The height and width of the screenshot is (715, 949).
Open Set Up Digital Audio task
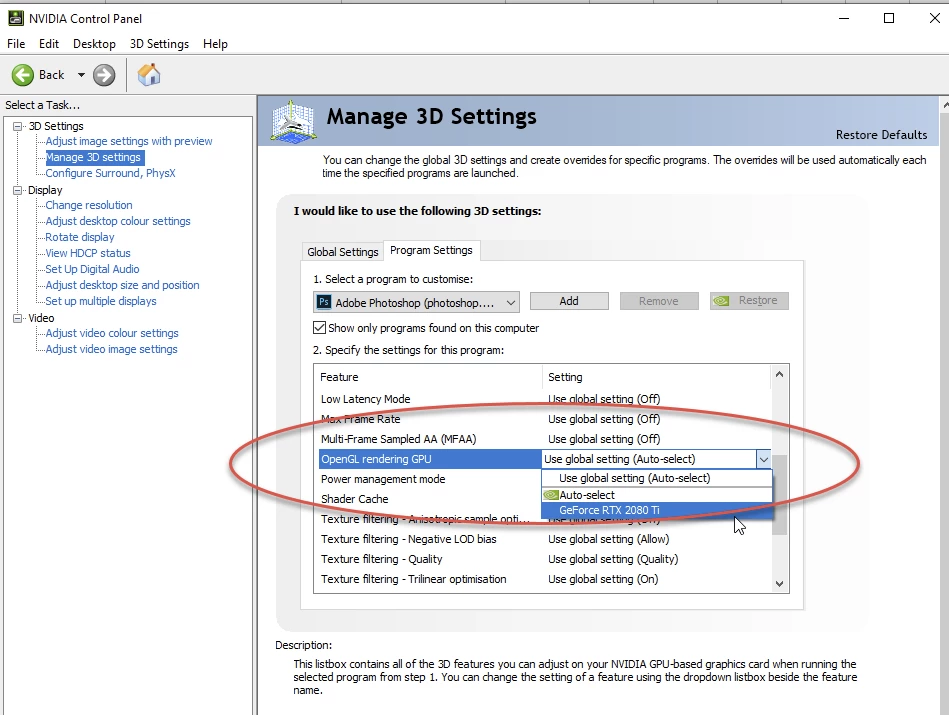click(x=92, y=269)
